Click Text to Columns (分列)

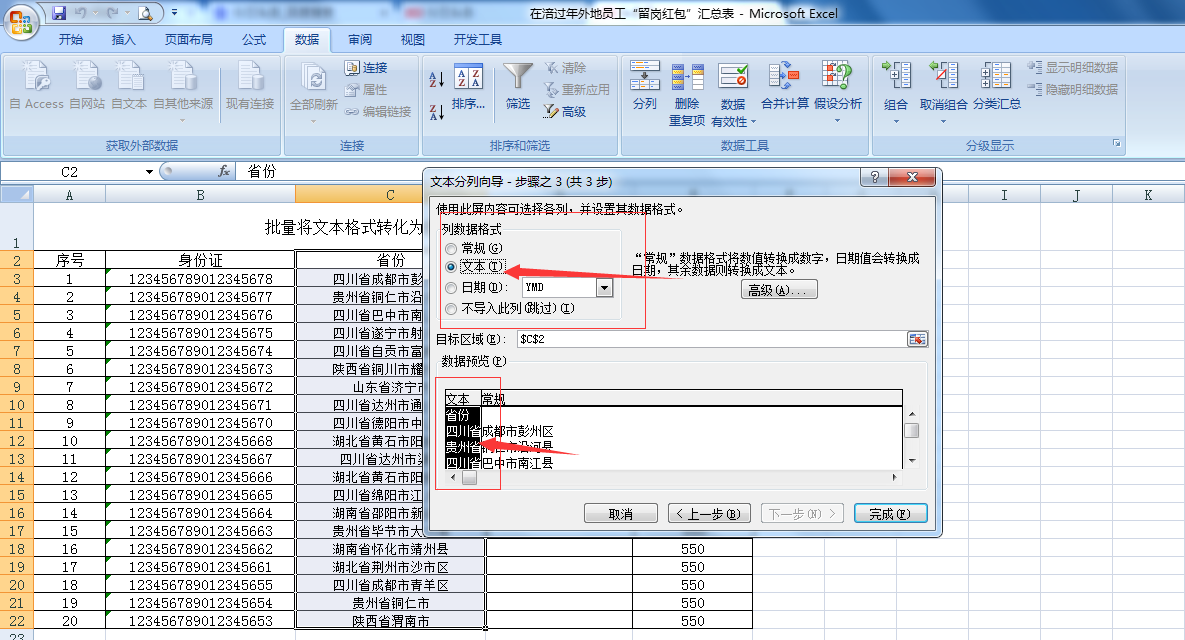pyautogui.click(x=645, y=85)
